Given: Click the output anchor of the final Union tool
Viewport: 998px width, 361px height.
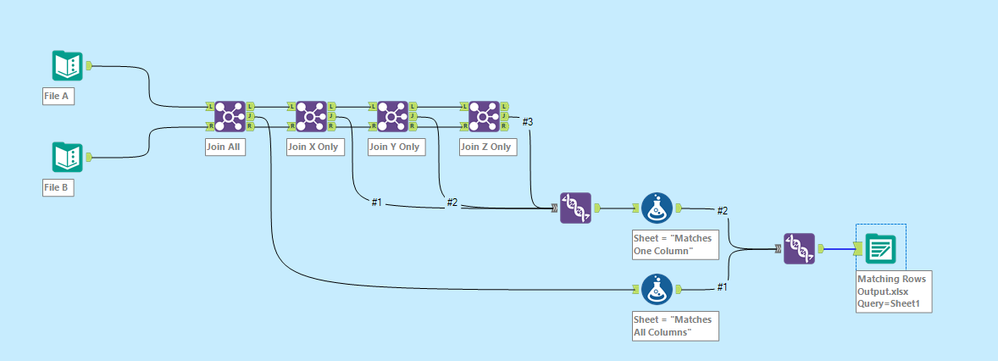Looking at the screenshot, I should (x=821, y=248).
